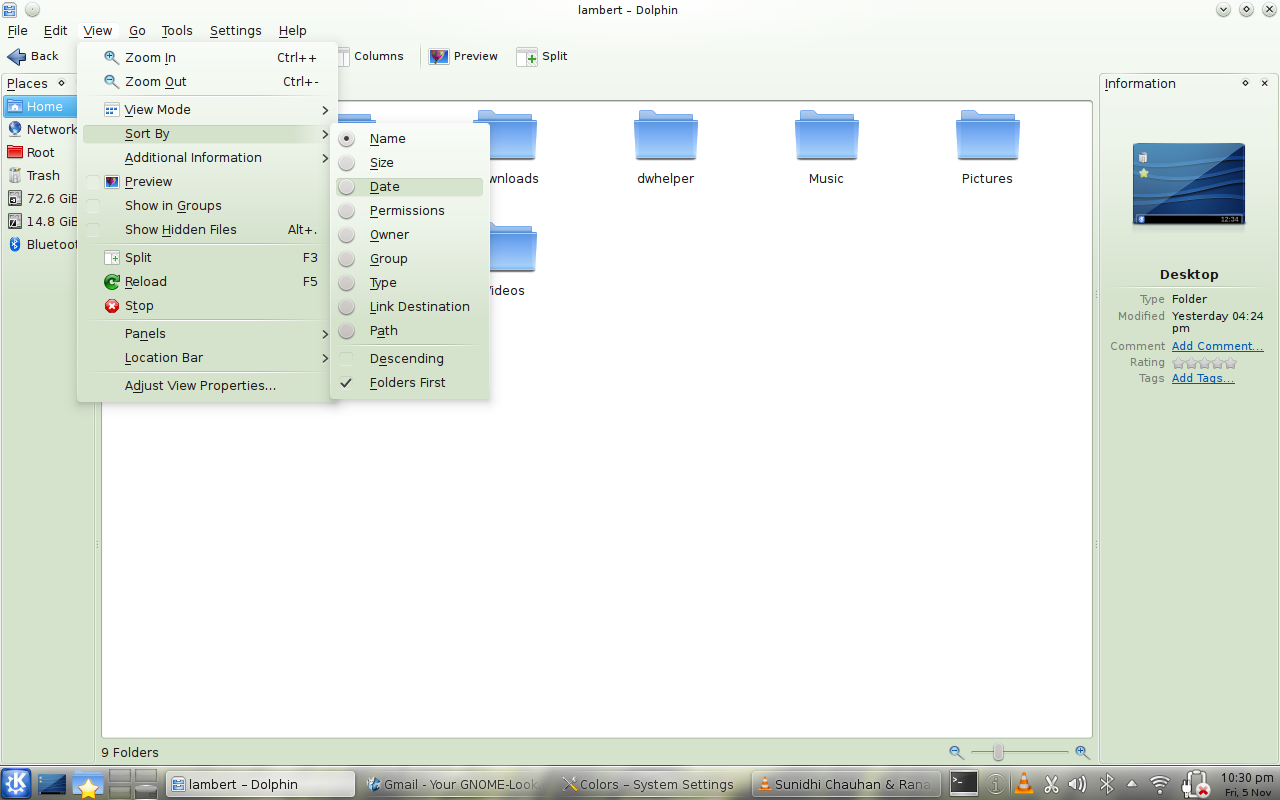
Task: Expand the Panels submenu
Action: (207, 334)
